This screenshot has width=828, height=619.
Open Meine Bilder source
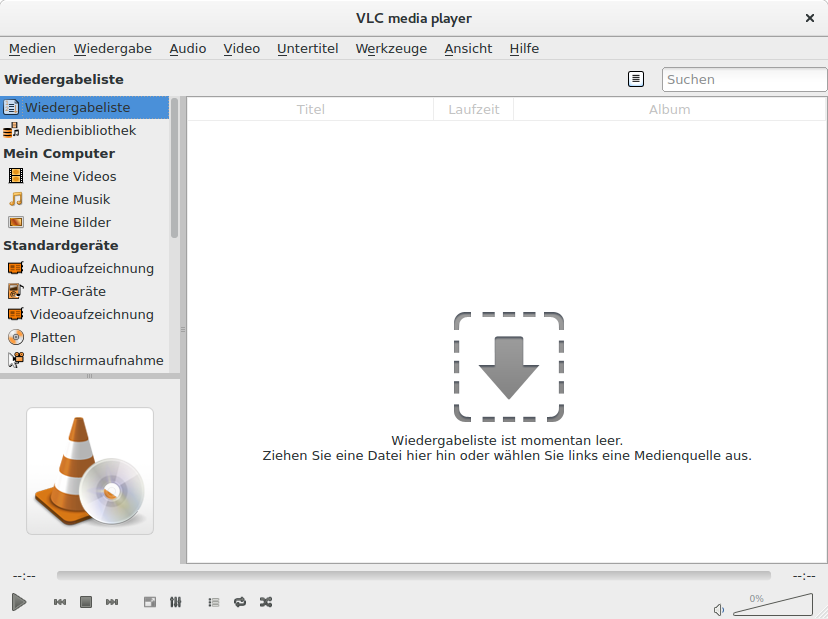tap(84, 222)
